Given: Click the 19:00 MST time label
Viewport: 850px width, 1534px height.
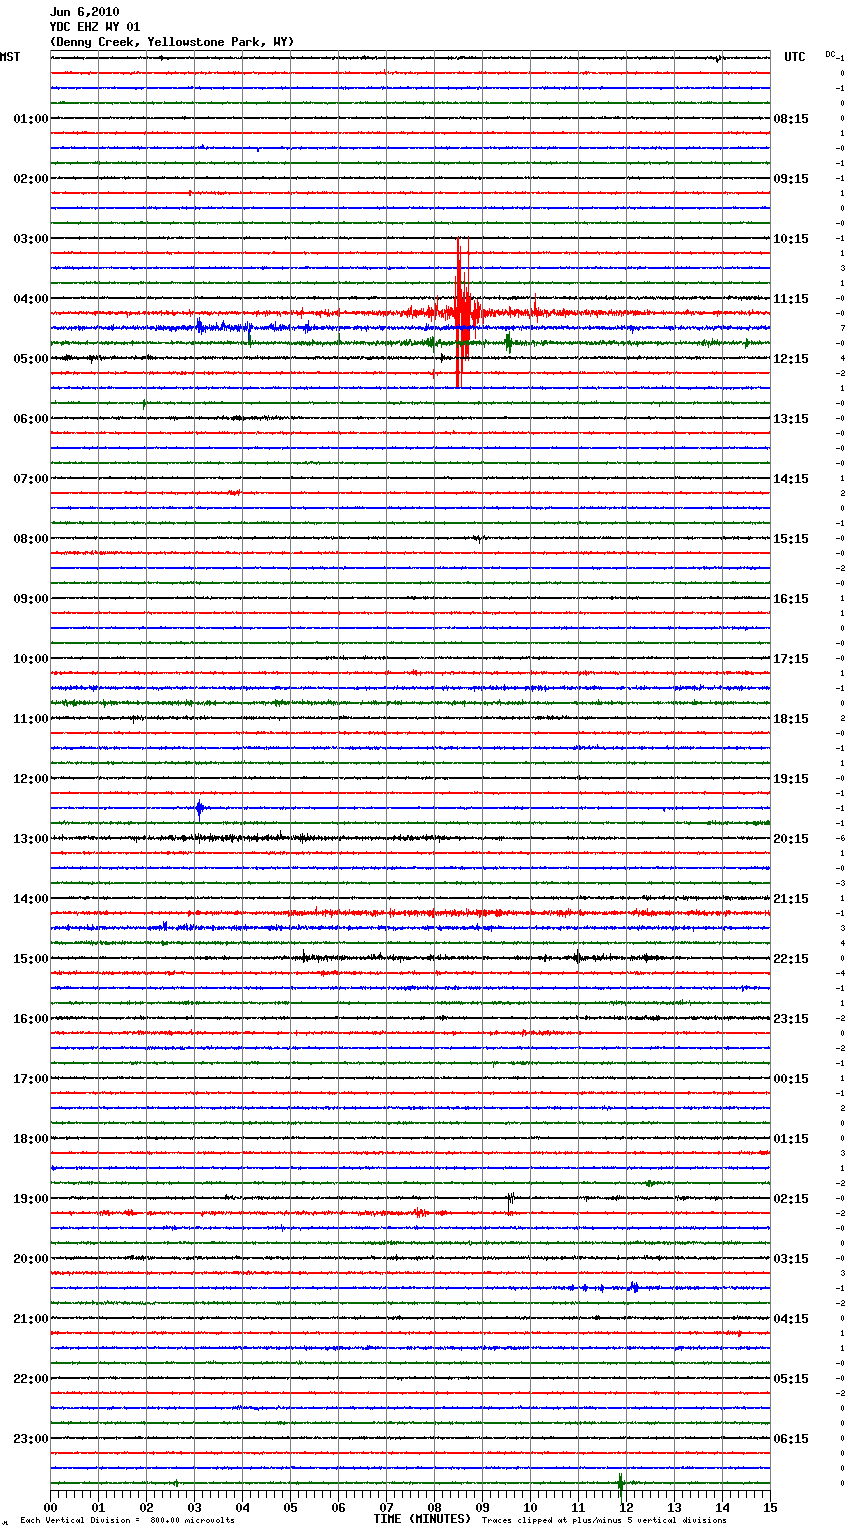Looking at the screenshot, I should coord(30,1199).
